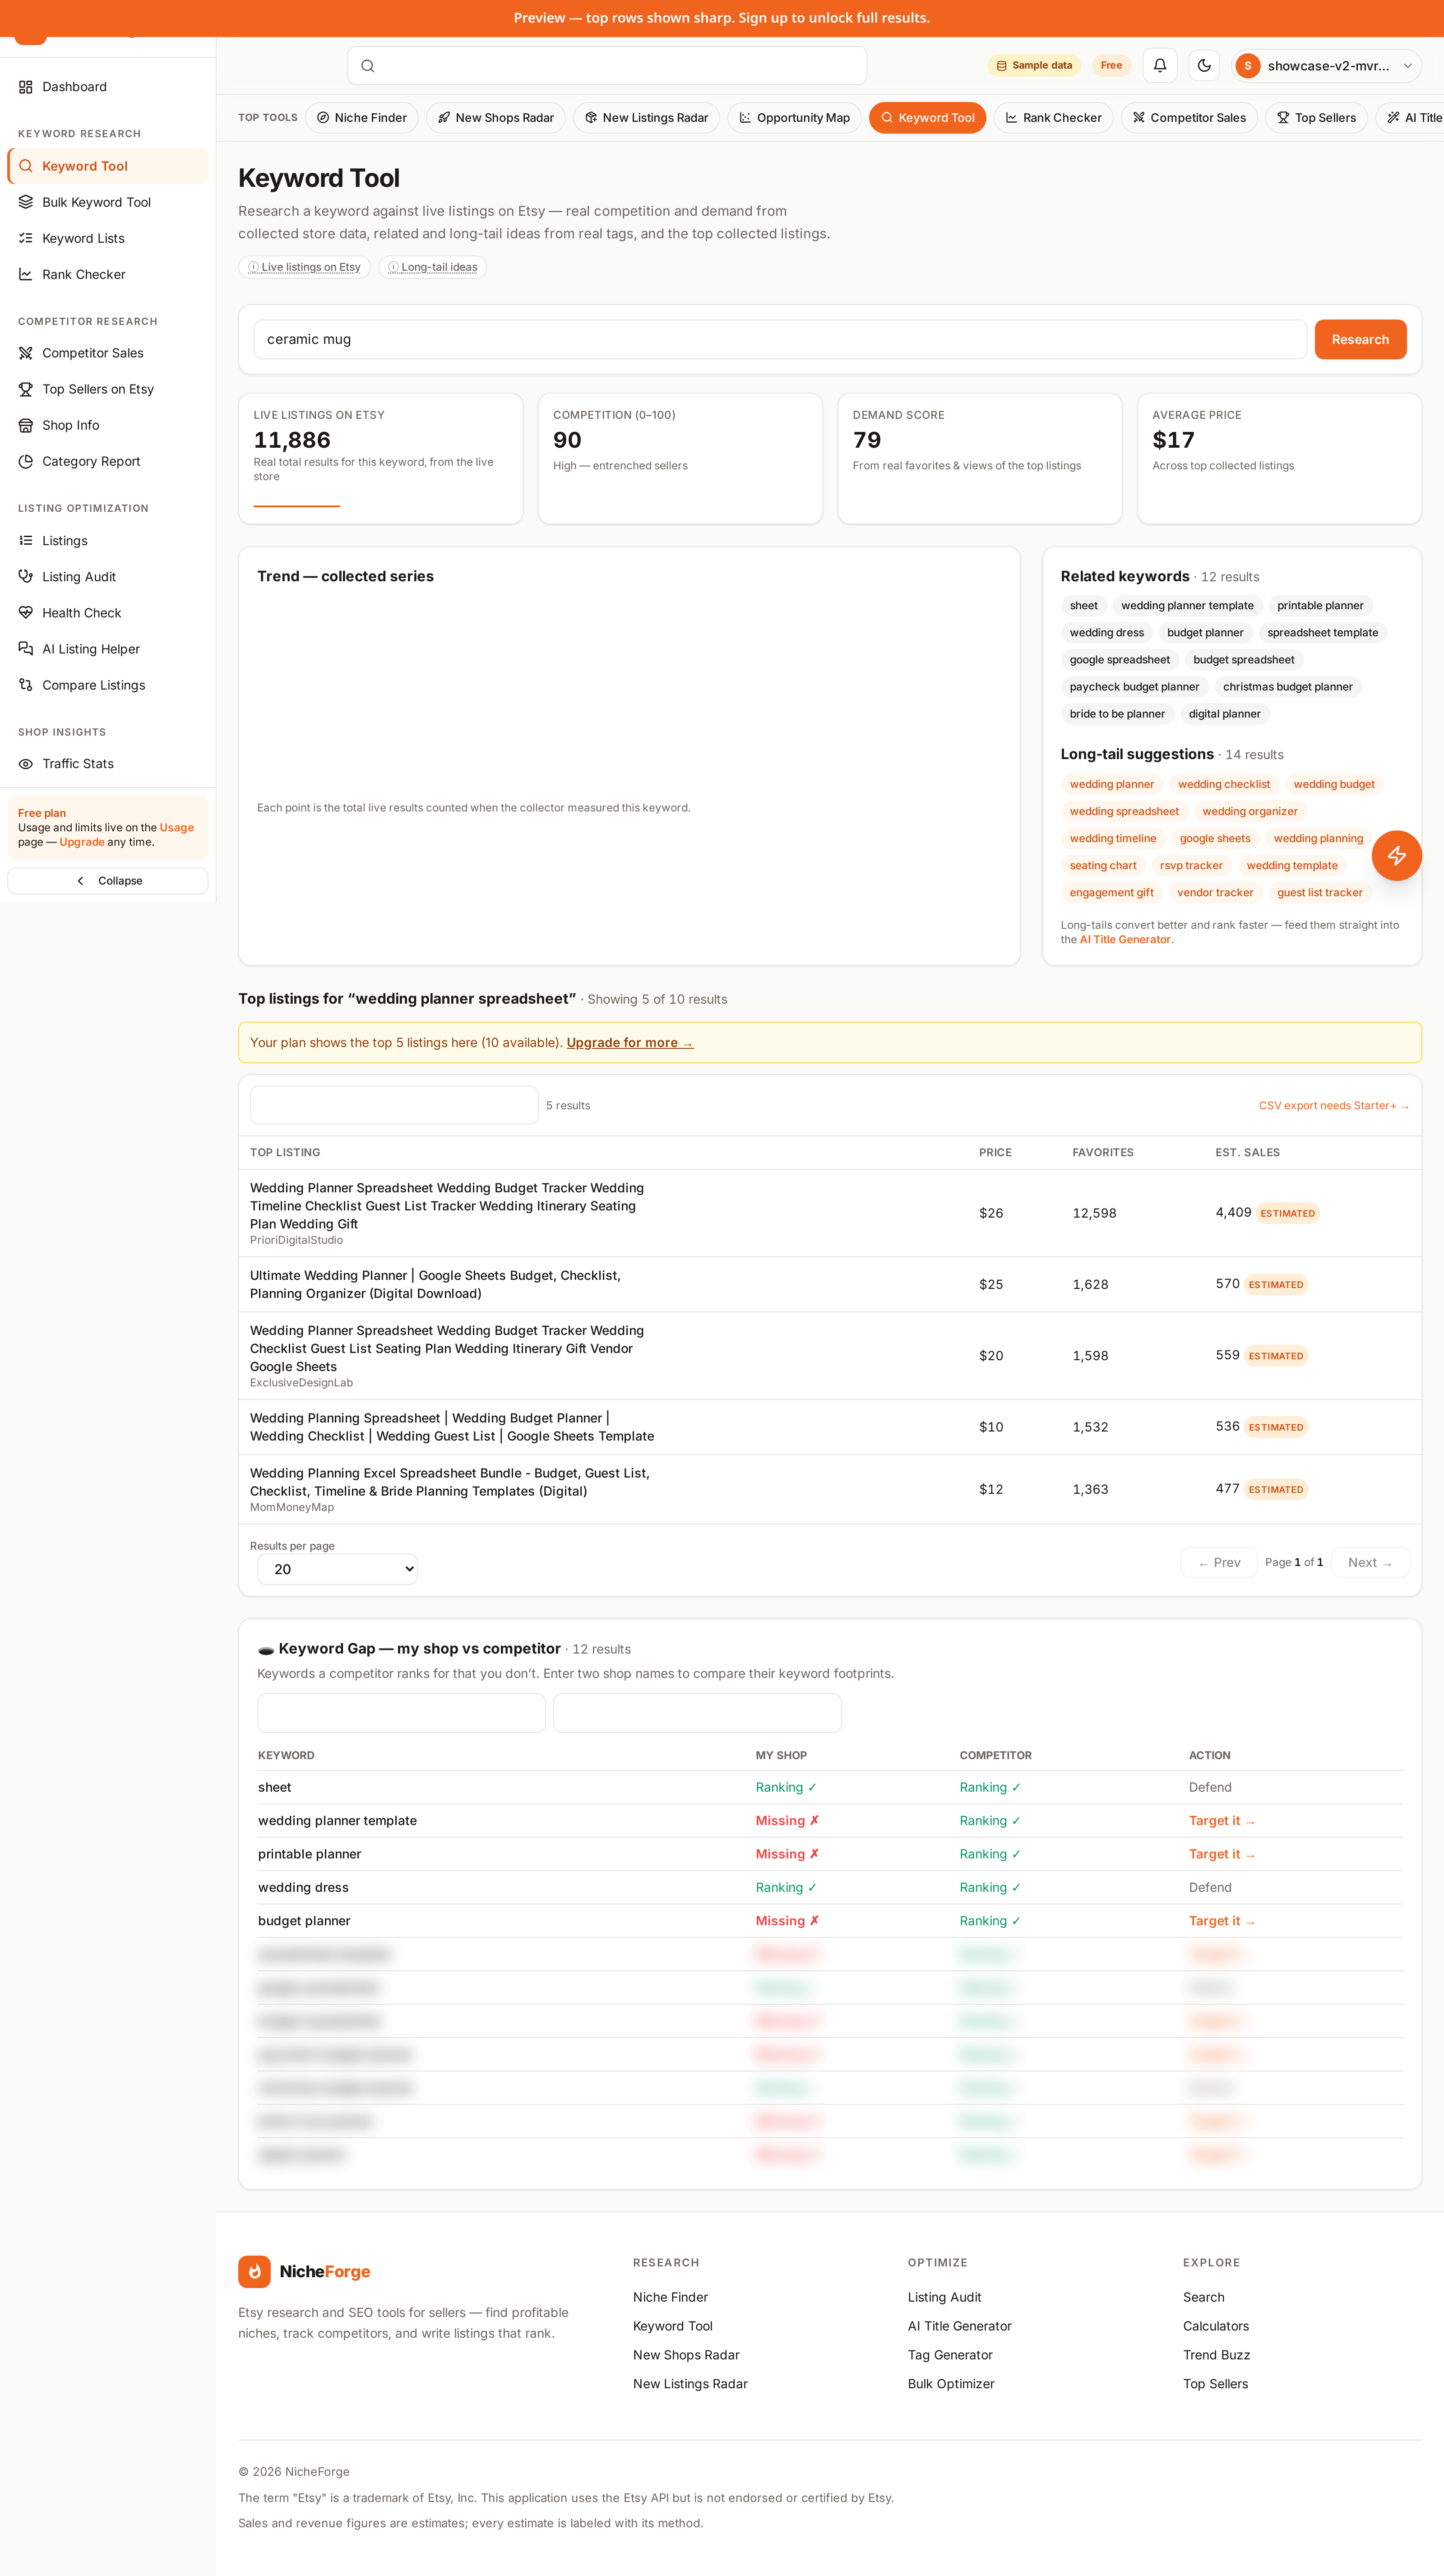Click Compare Listings icon in sidebar
The height and width of the screenshot is (2576, 1444).
(26, 685)
